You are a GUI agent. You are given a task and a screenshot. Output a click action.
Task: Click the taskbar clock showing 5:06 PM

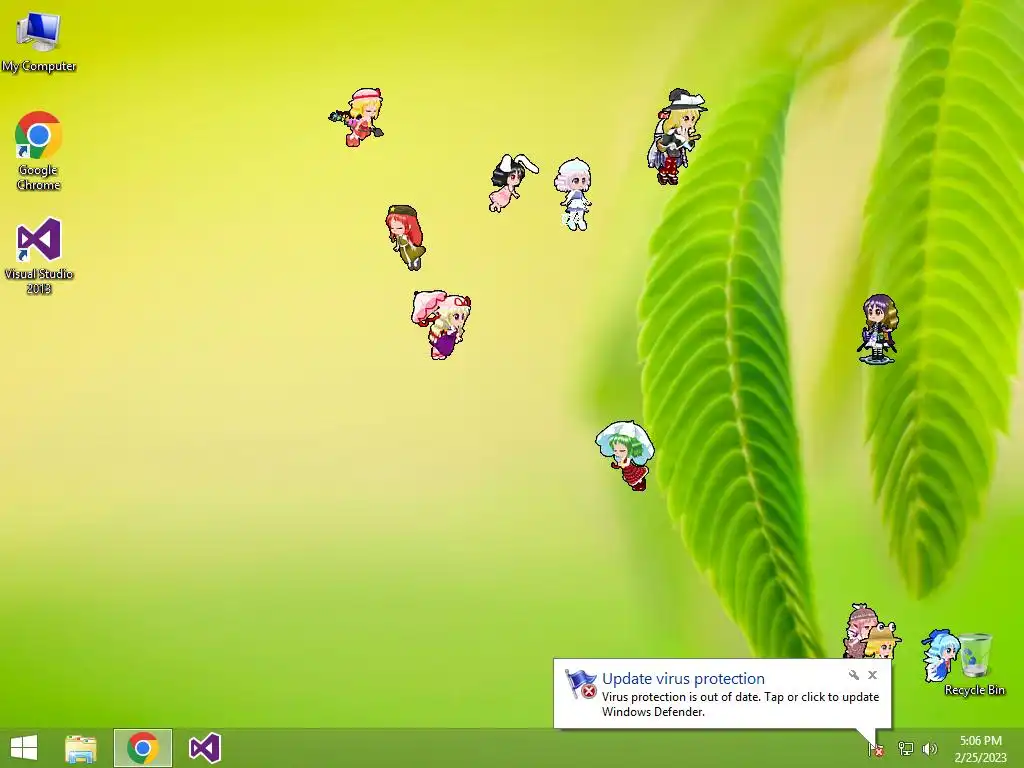tap(980, 749)
